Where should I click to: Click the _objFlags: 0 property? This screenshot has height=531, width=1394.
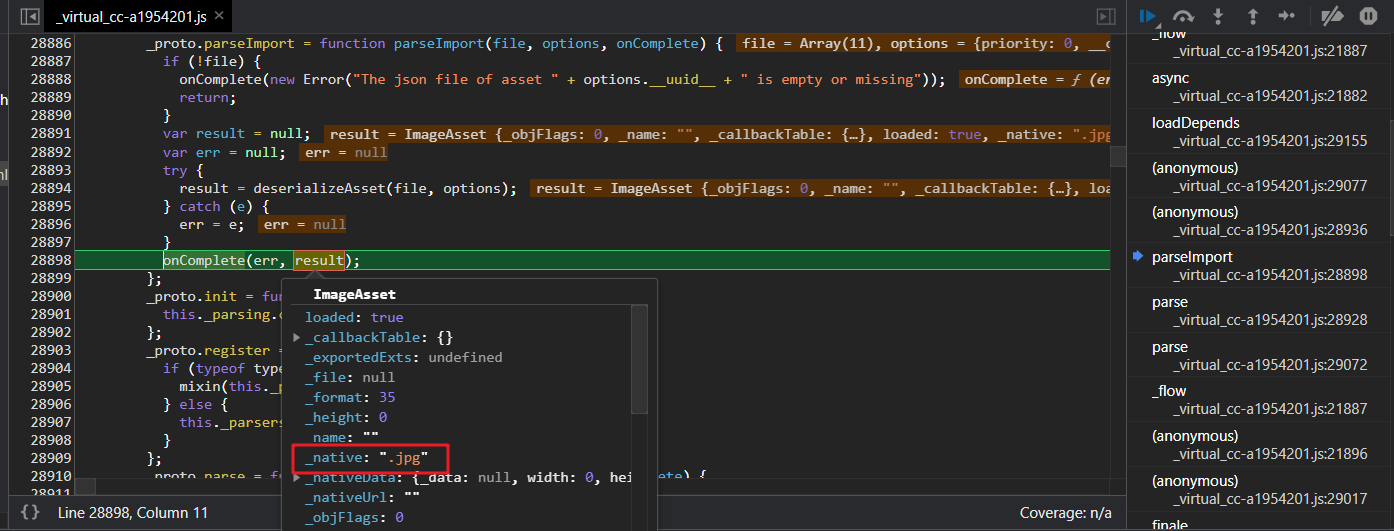click(x=354, y=517)
